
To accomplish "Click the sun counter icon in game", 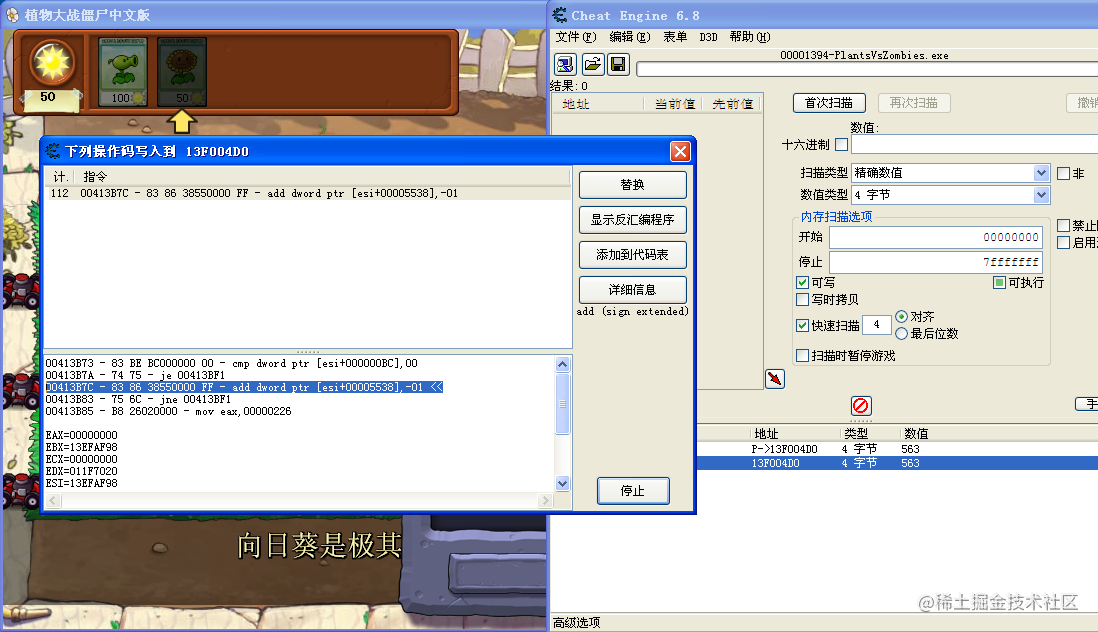I will click(x=51, y=63).
